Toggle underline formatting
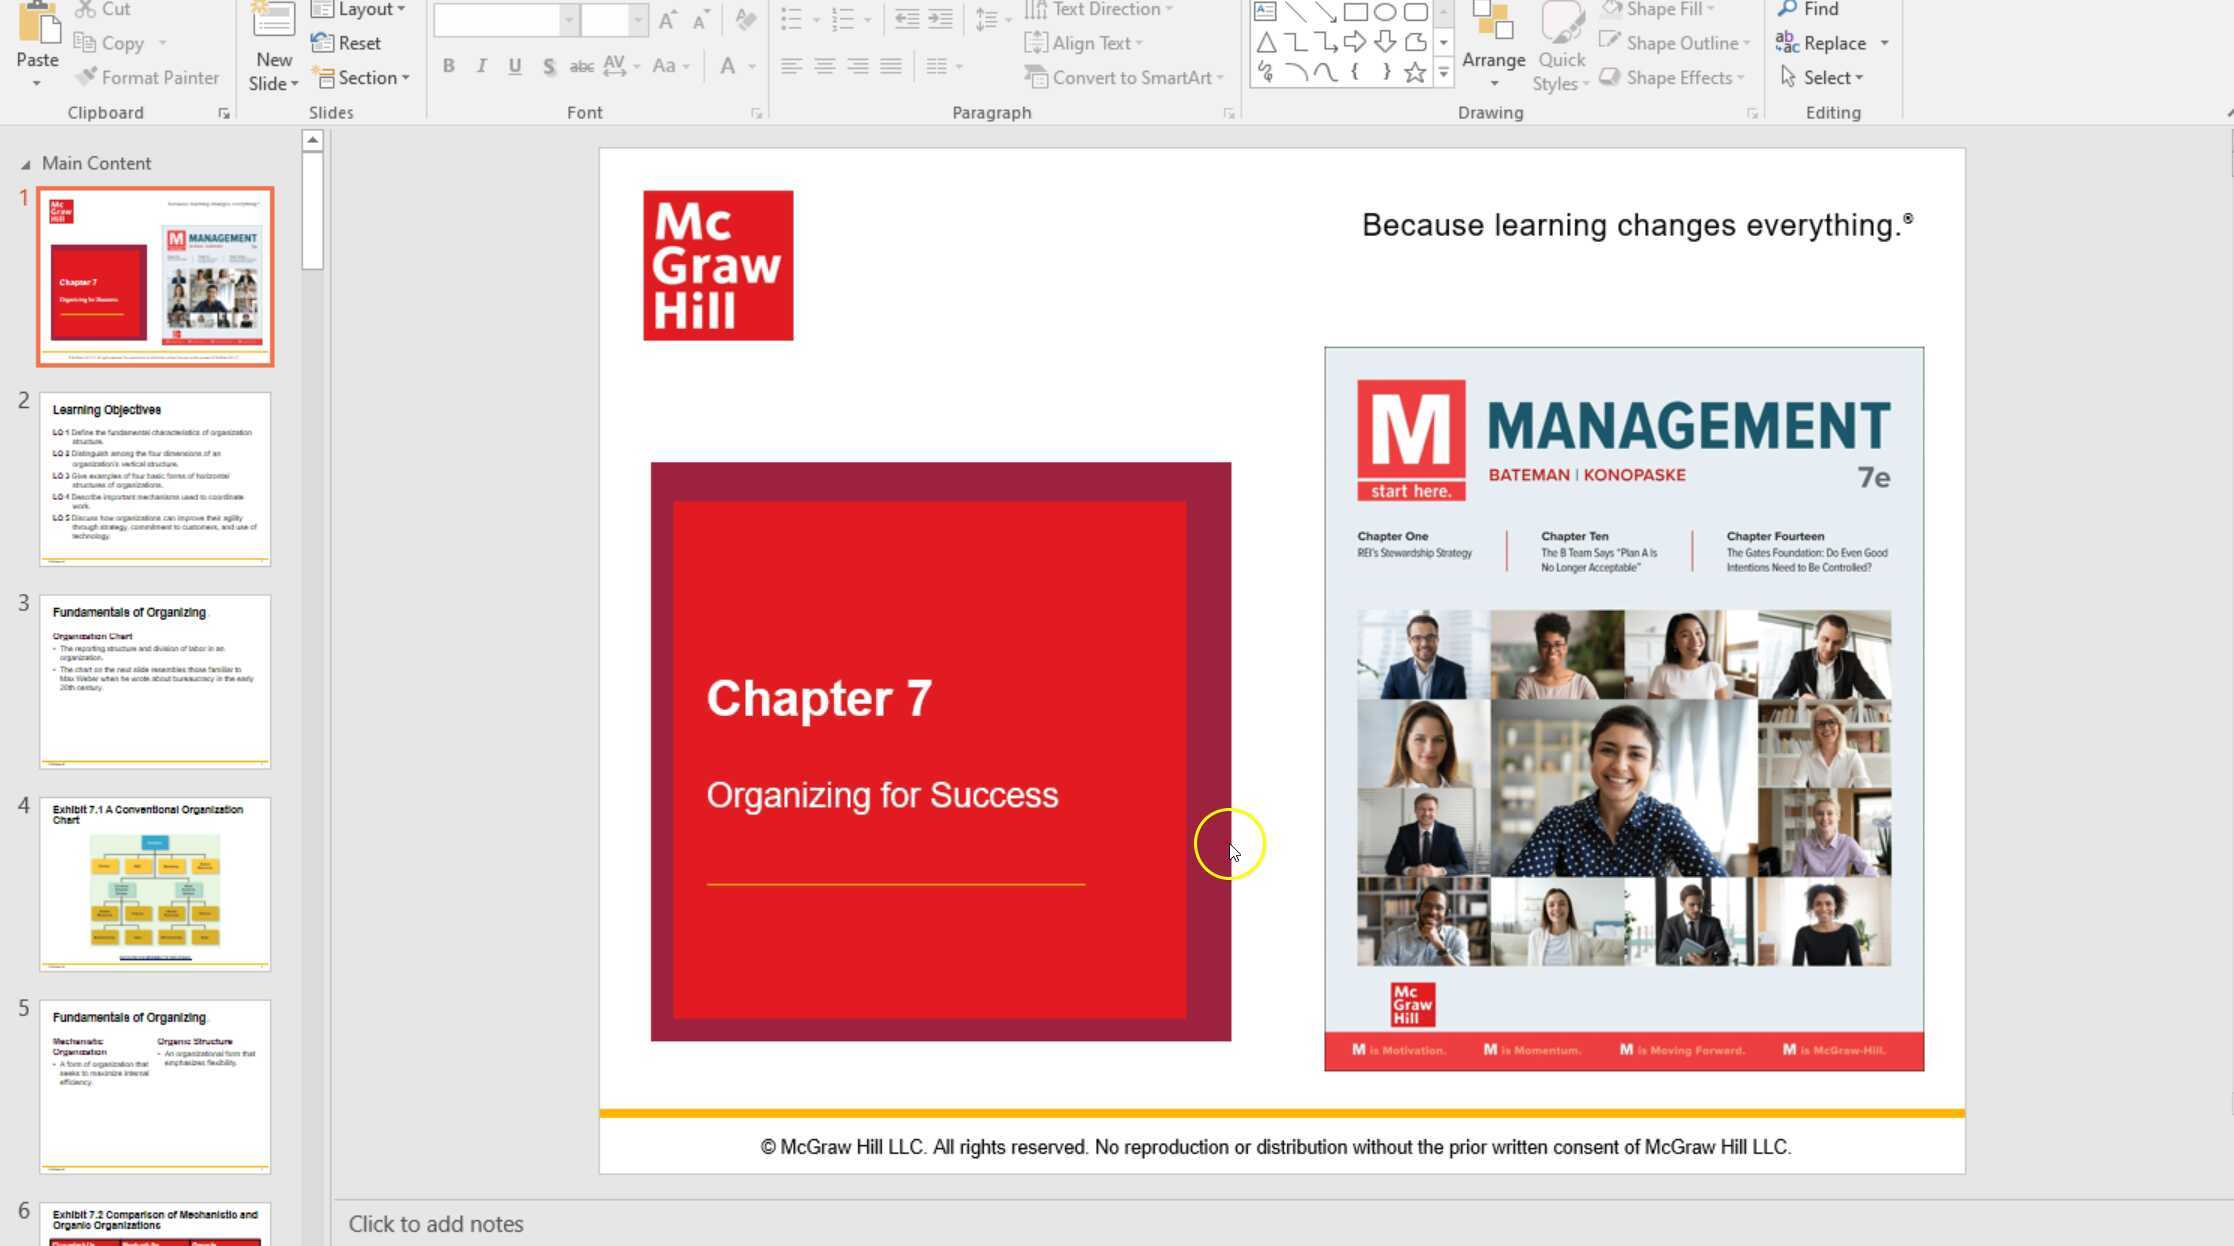The width and height of the screenshot is (2234, 1246). pyautogui.click(x=514, y=66)
